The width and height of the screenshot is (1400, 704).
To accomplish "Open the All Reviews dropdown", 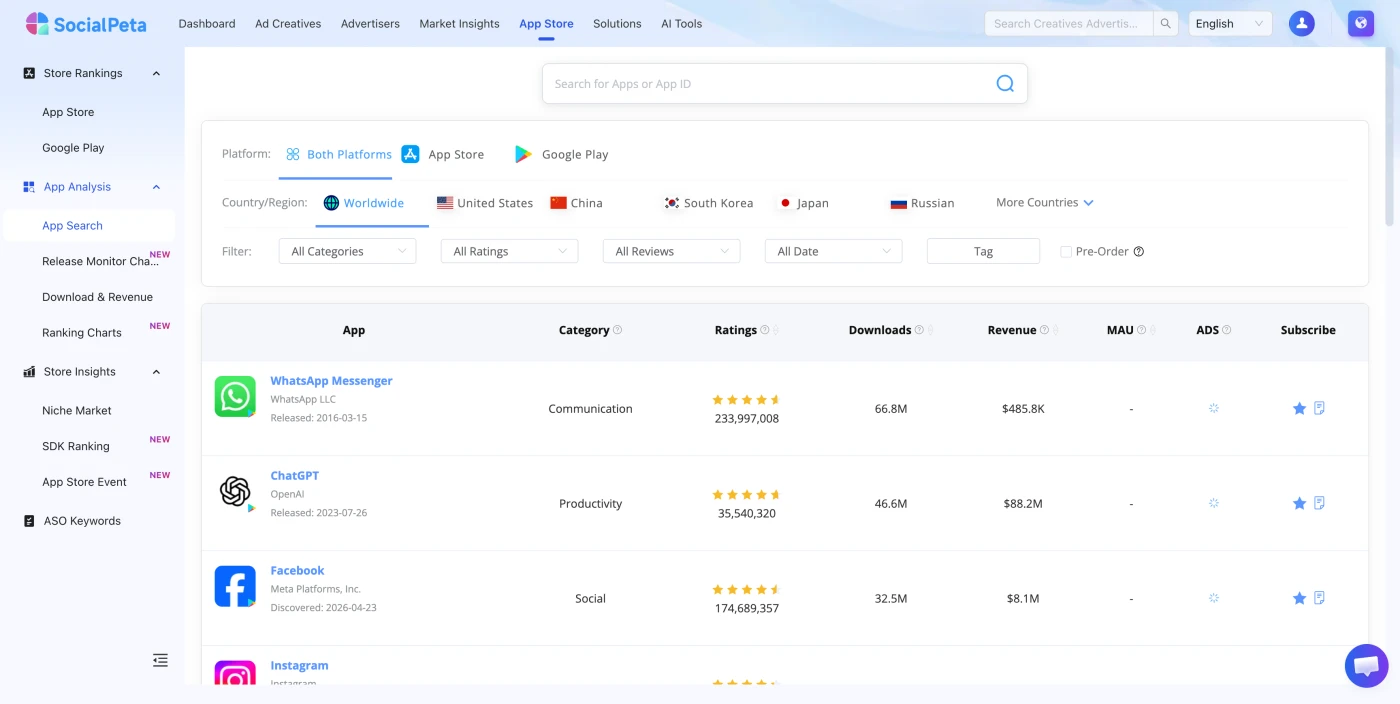I will click(x=671, y=252).
